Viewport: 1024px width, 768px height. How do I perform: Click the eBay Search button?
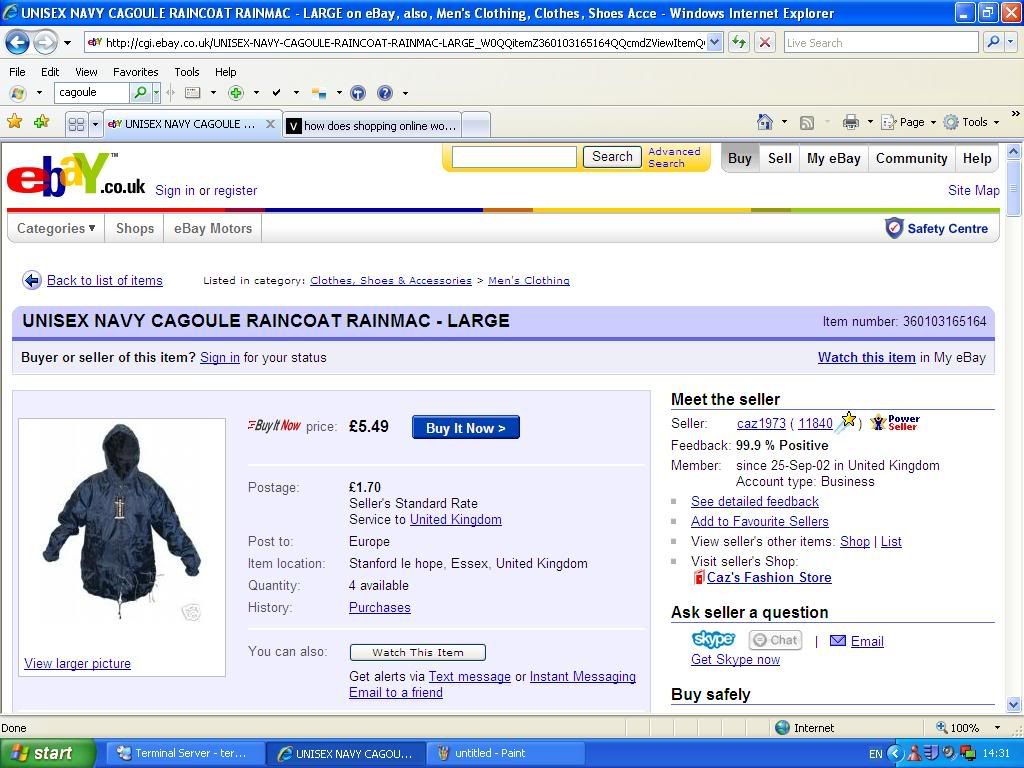612,157
